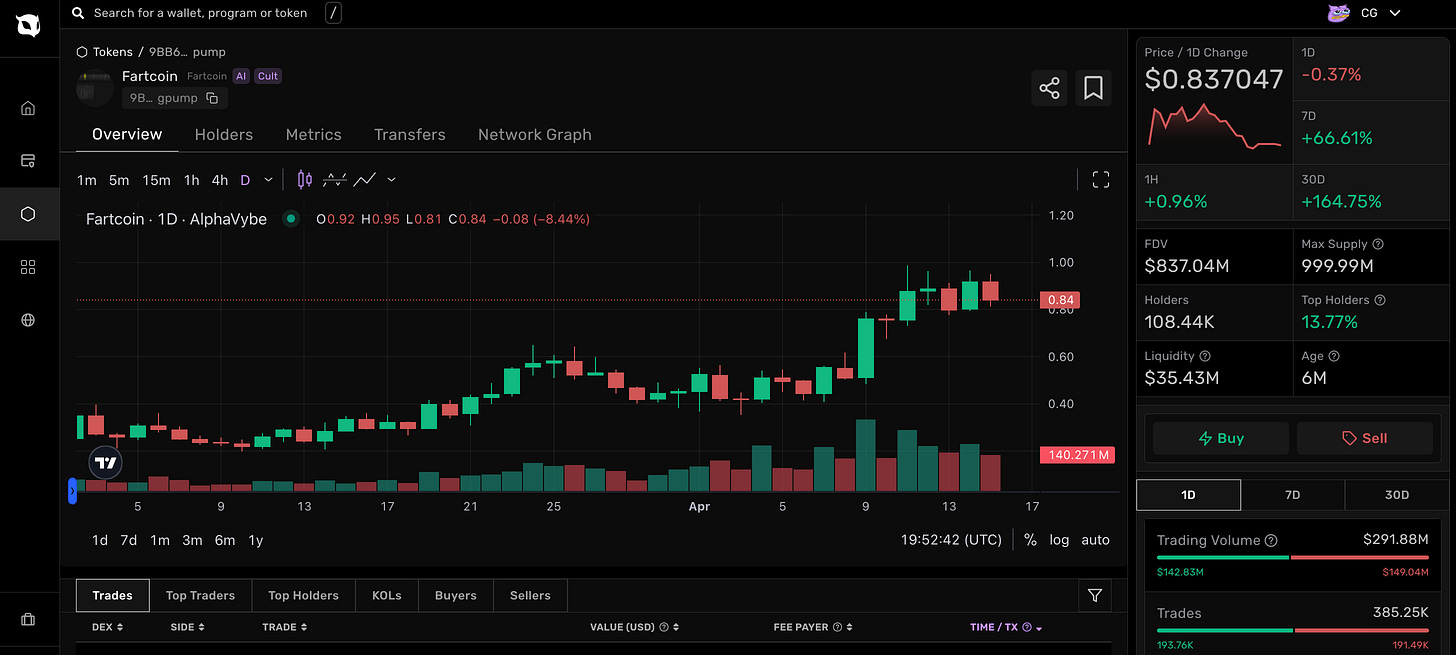Sort by TIME / TX column

[1007, 627]
